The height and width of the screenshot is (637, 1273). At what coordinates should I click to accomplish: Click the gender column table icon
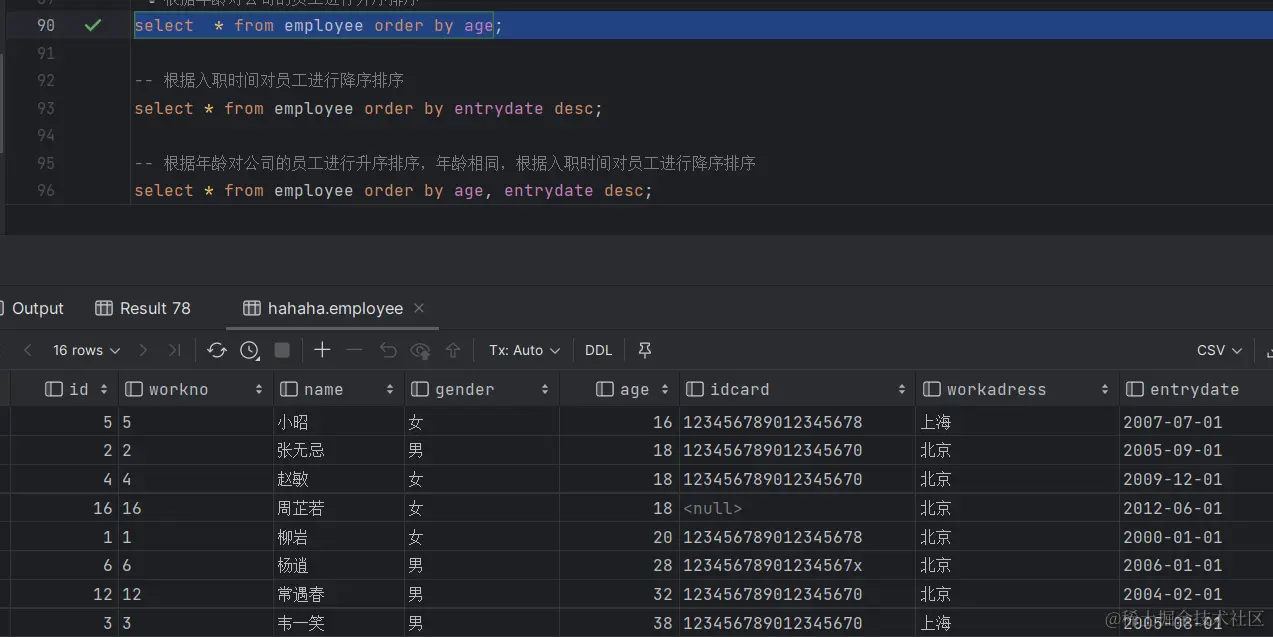[x=420, y=389]
